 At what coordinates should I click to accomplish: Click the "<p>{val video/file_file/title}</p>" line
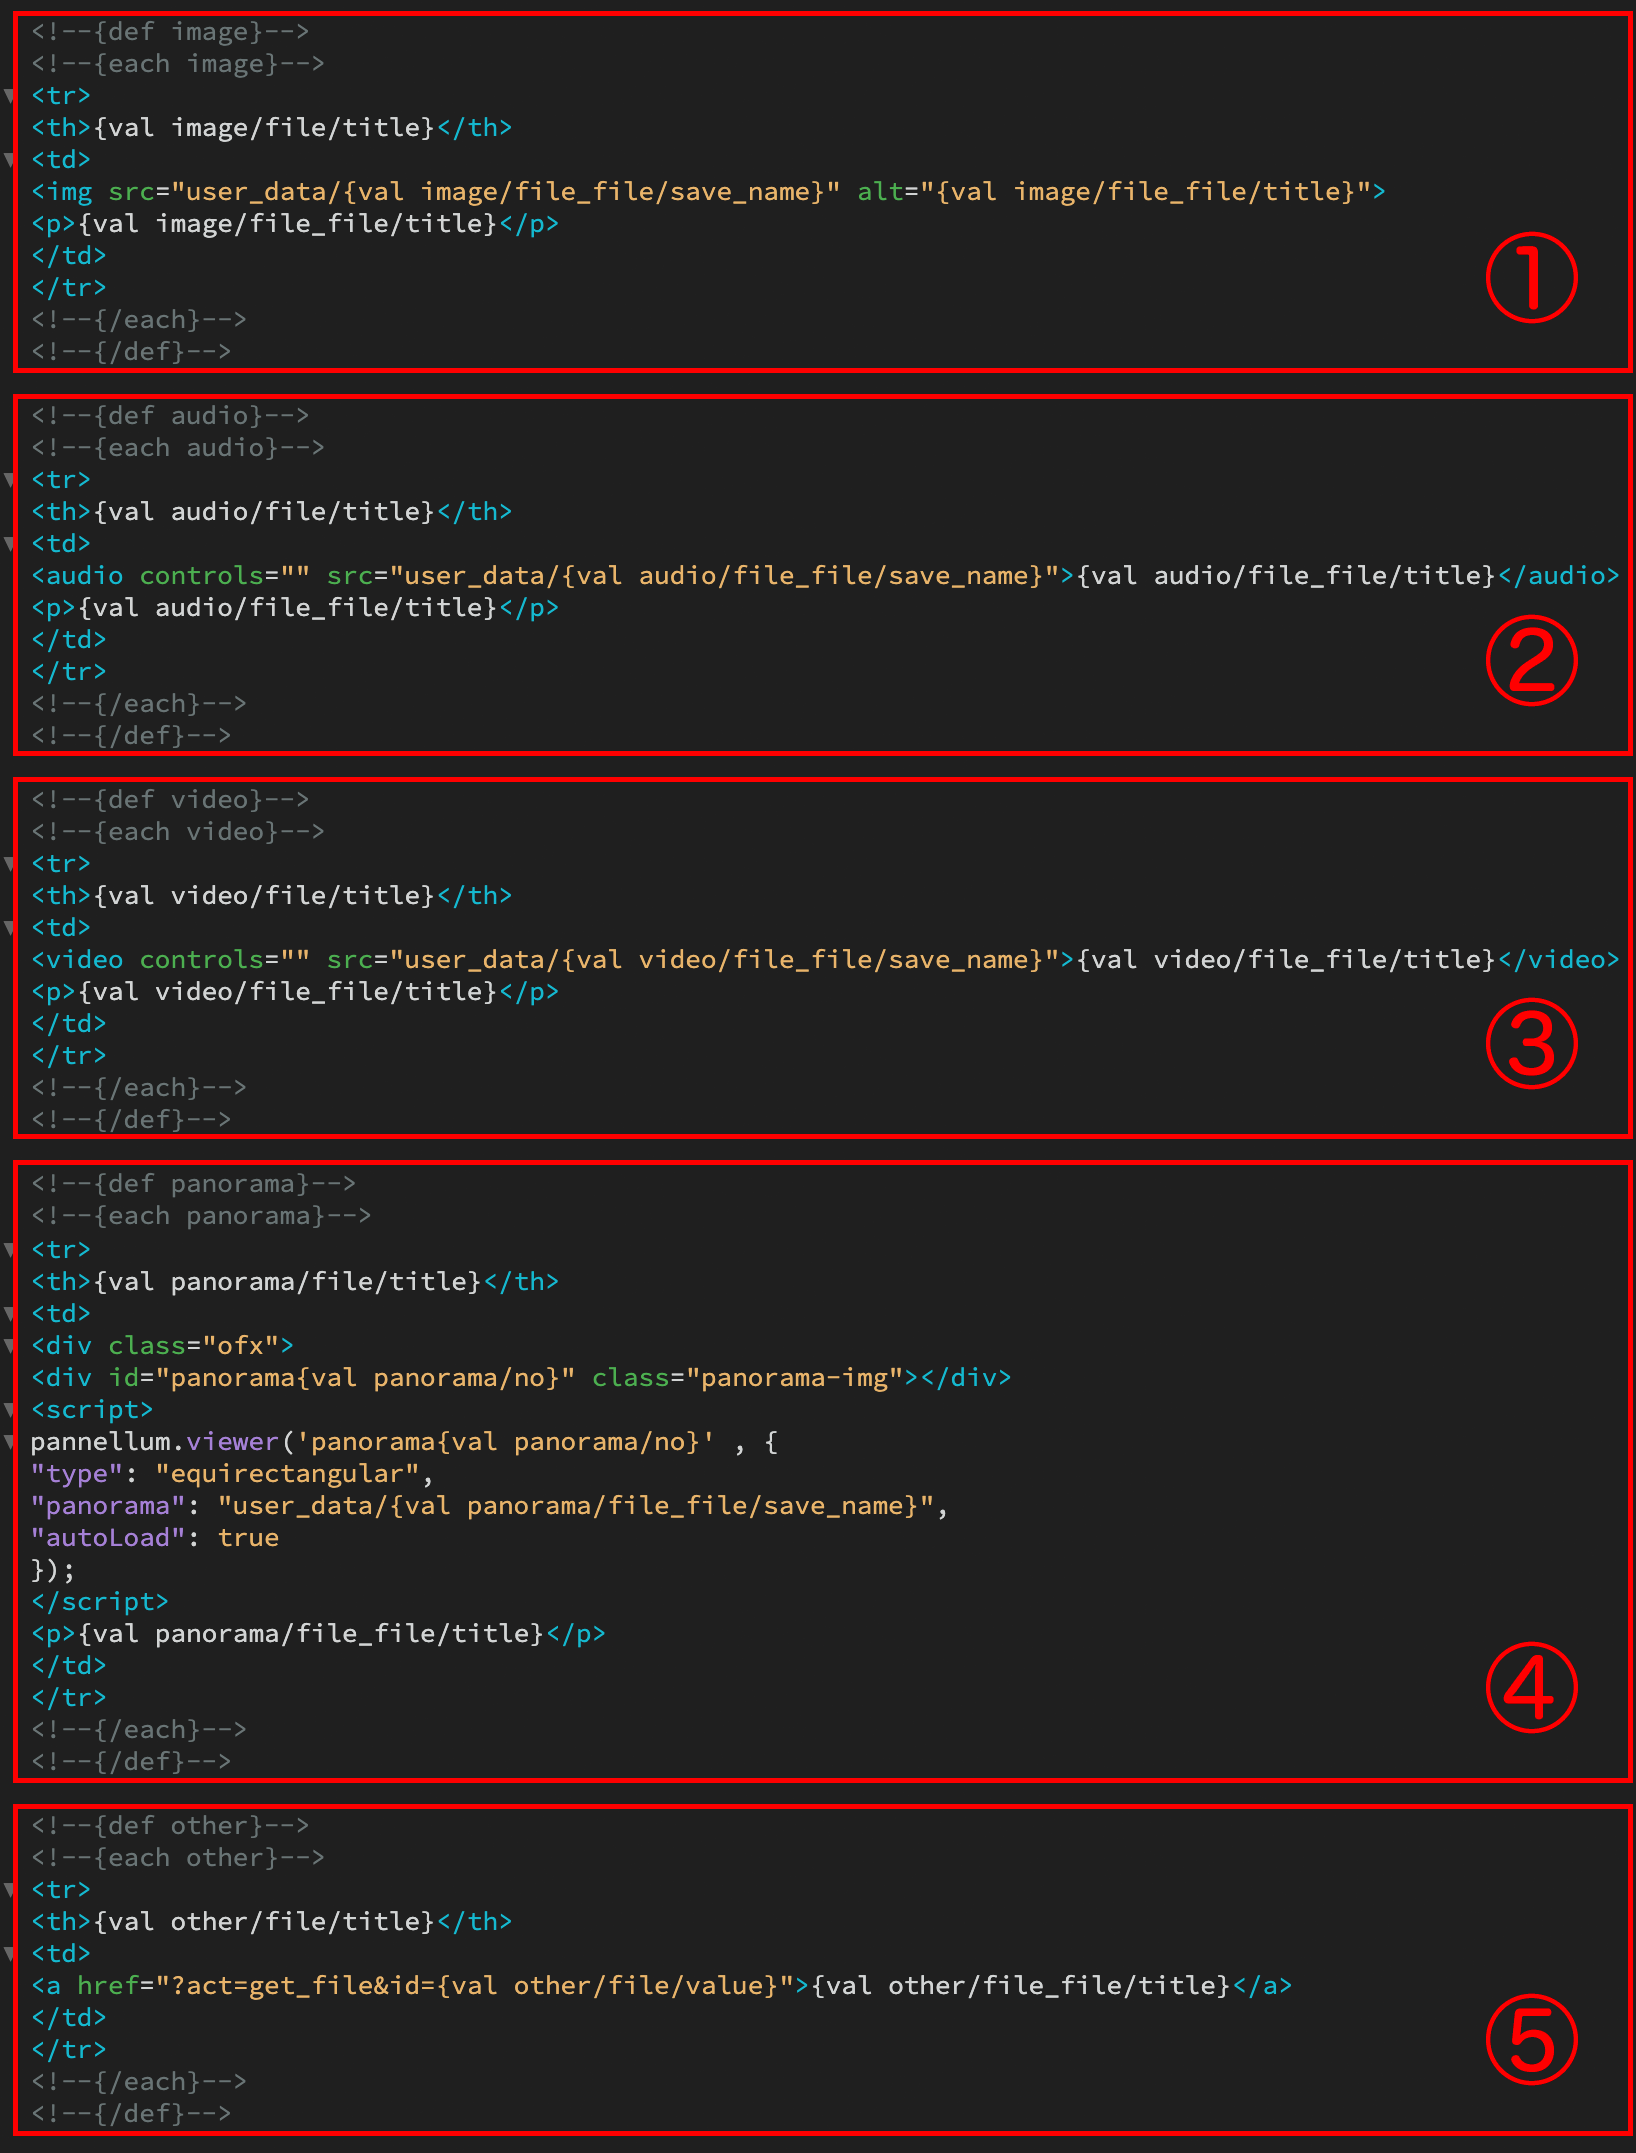pos(295,992)
